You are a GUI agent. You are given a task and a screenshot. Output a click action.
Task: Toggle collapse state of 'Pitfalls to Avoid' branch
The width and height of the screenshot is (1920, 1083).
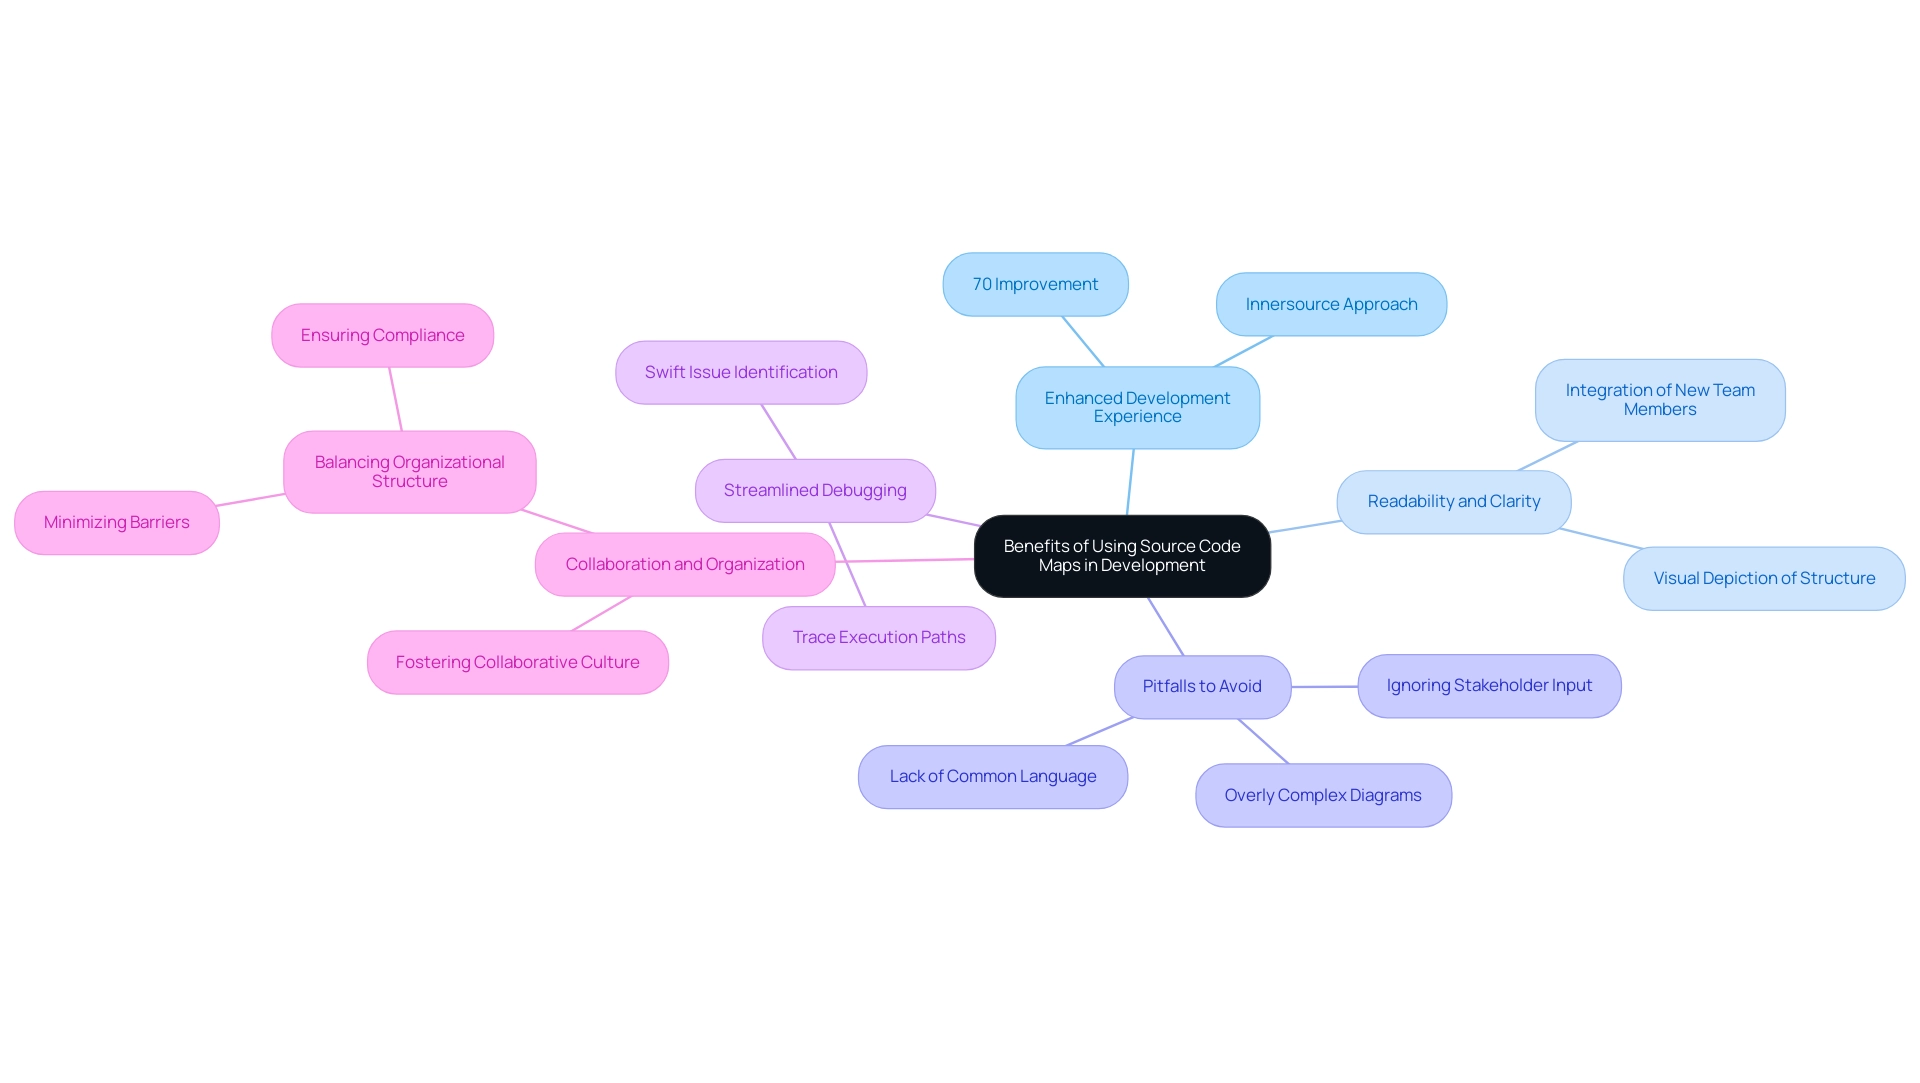pyautogui.click(x=1201, y=683)
